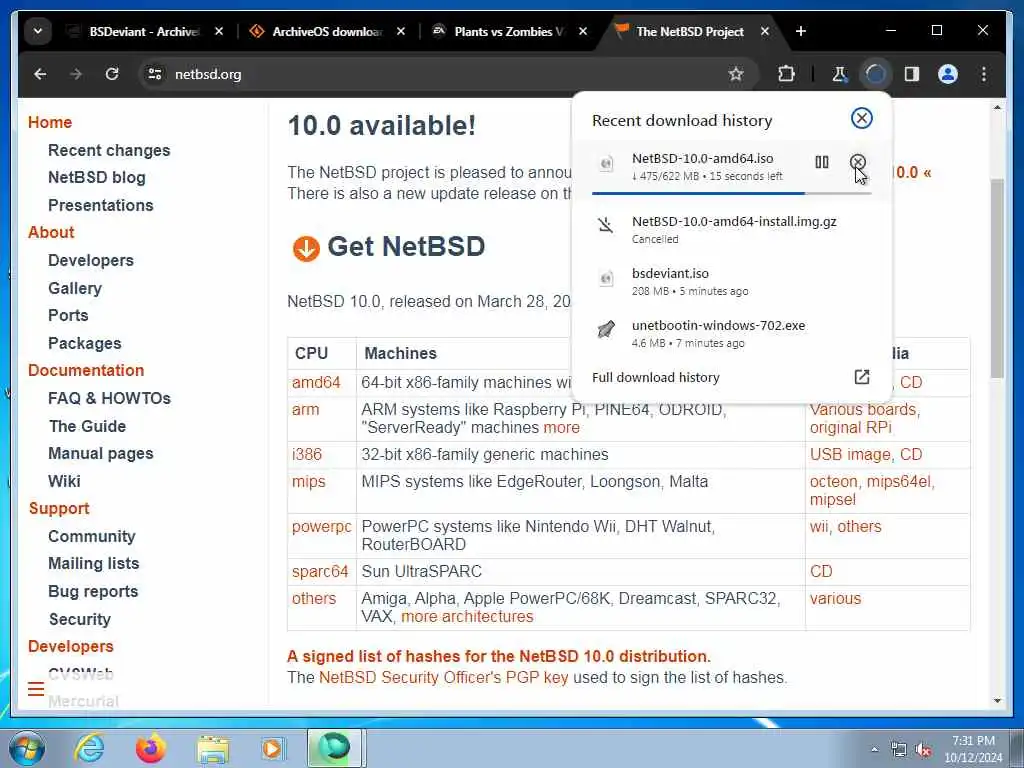This screenshot has height=768, width=1024.
Task: Click the scrollbar down arrow
Action: click(997, 701)
